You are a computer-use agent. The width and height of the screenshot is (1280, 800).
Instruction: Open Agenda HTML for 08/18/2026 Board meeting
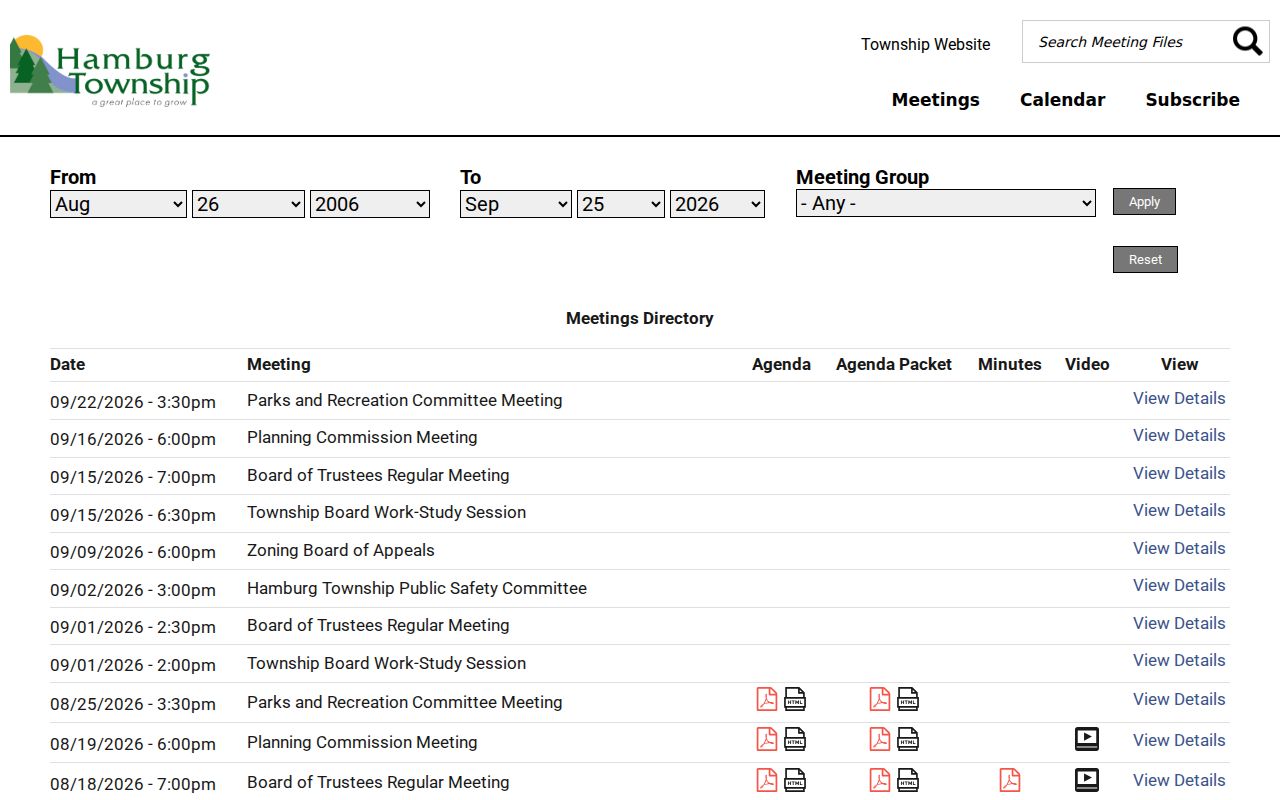pos(795,779)
